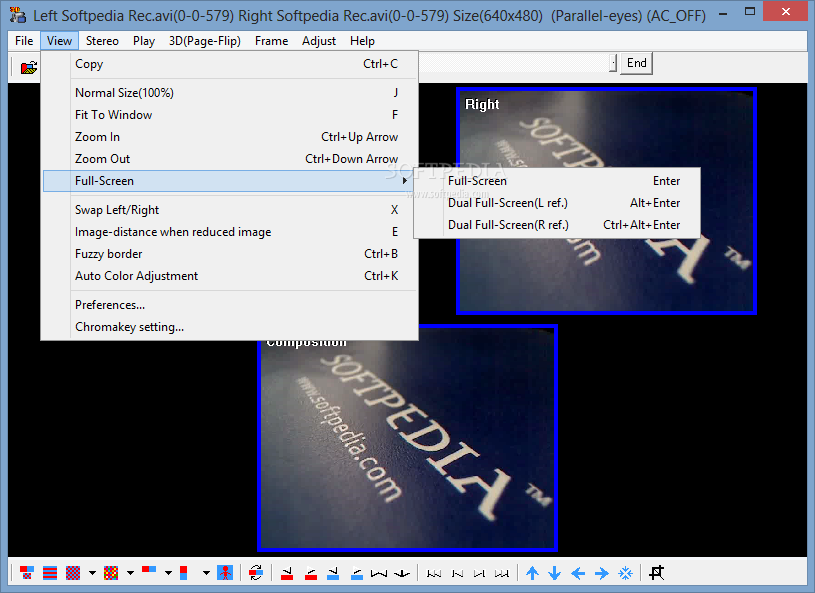Open Chromakey setting... from View menu
The image size is (815, 593).
230,327
